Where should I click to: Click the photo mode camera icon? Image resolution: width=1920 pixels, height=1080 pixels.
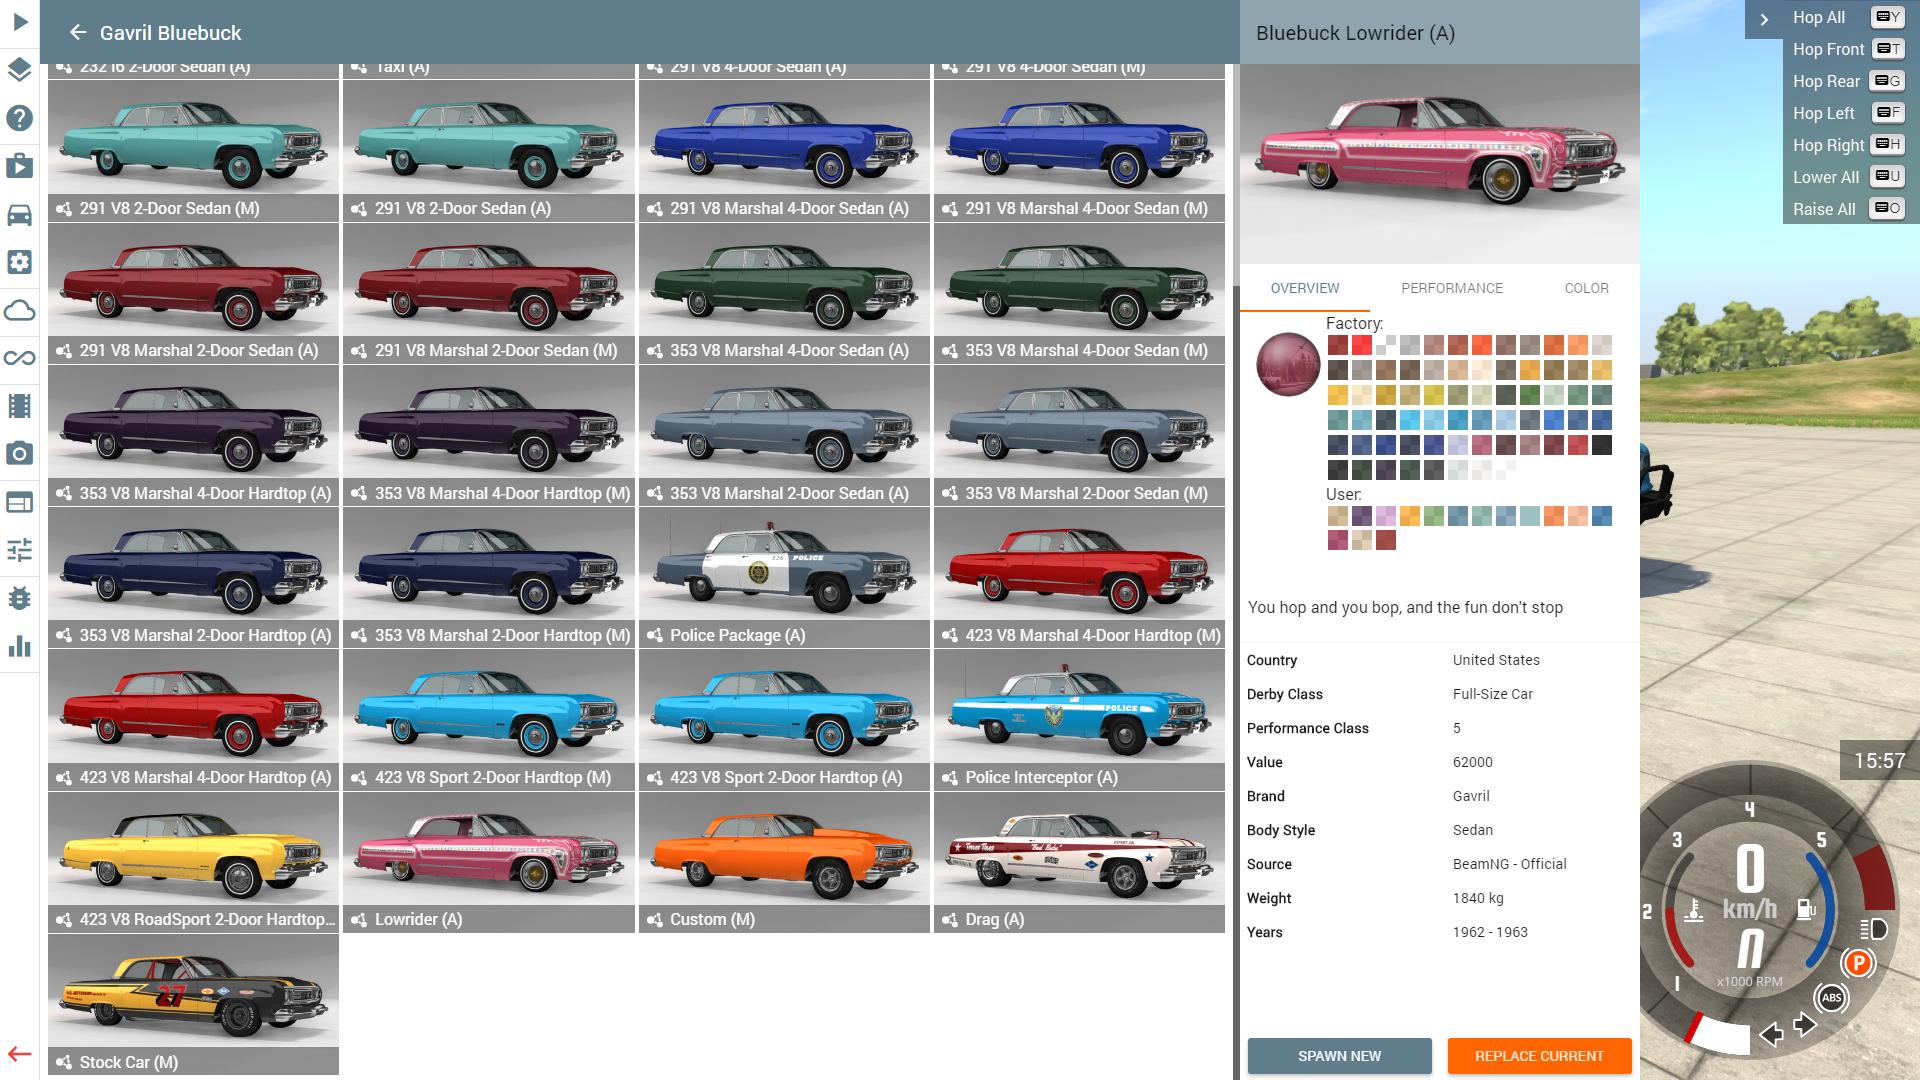coord(20,454)
